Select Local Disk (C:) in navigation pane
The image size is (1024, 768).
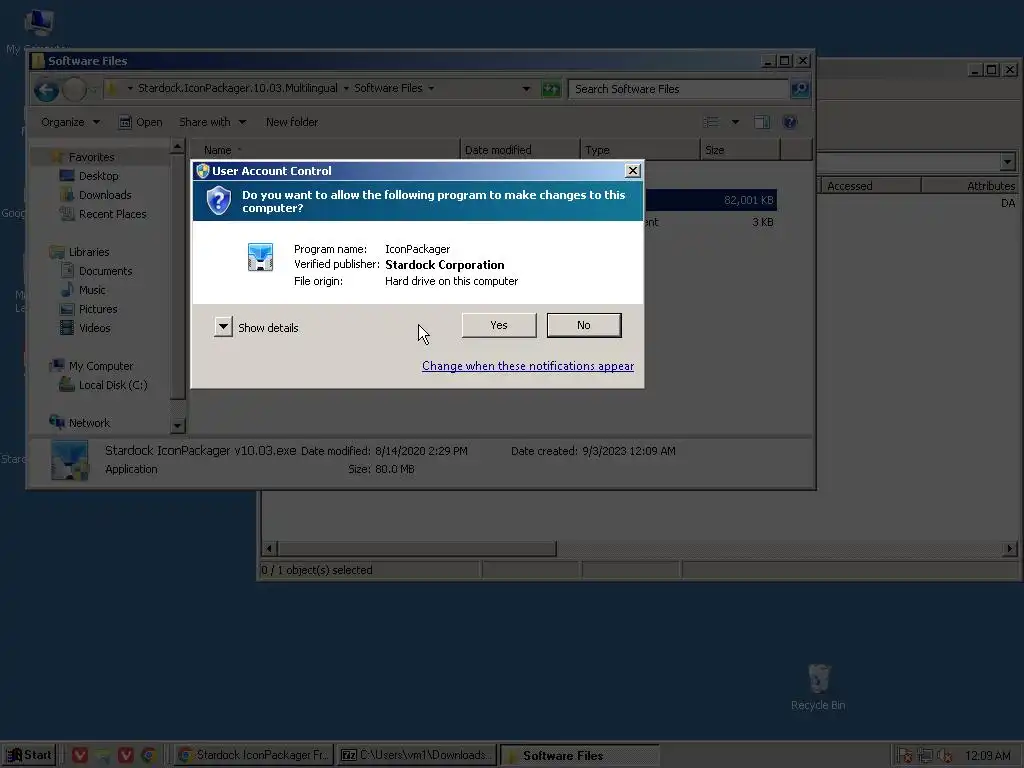tap(113, 385)
